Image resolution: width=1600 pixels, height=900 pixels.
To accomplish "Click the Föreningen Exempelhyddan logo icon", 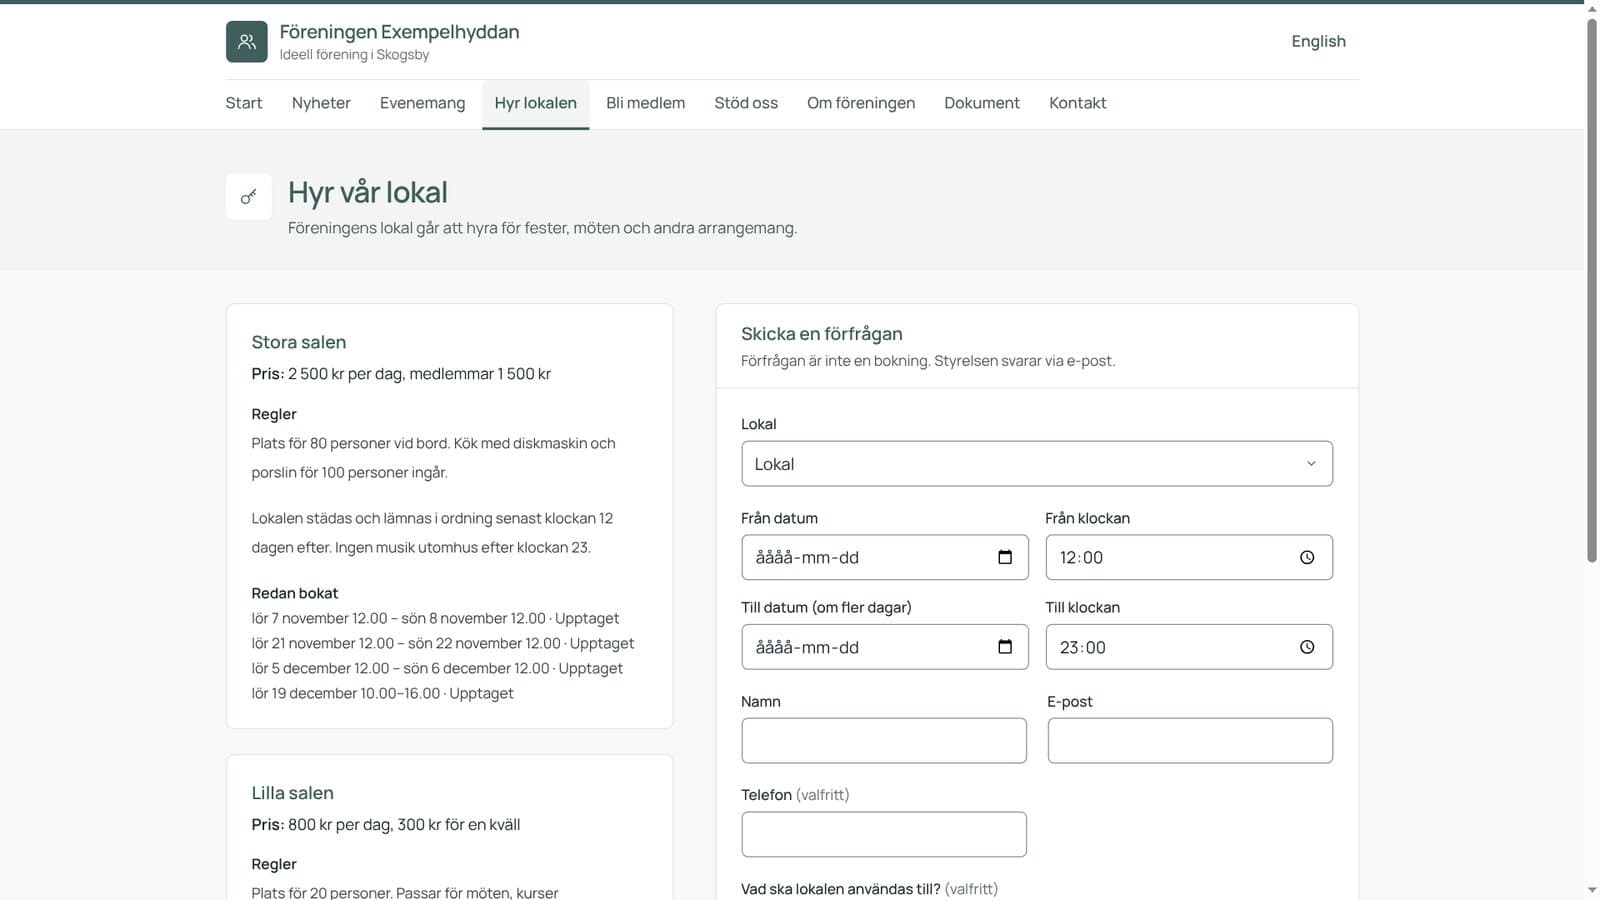I will 246,42.
